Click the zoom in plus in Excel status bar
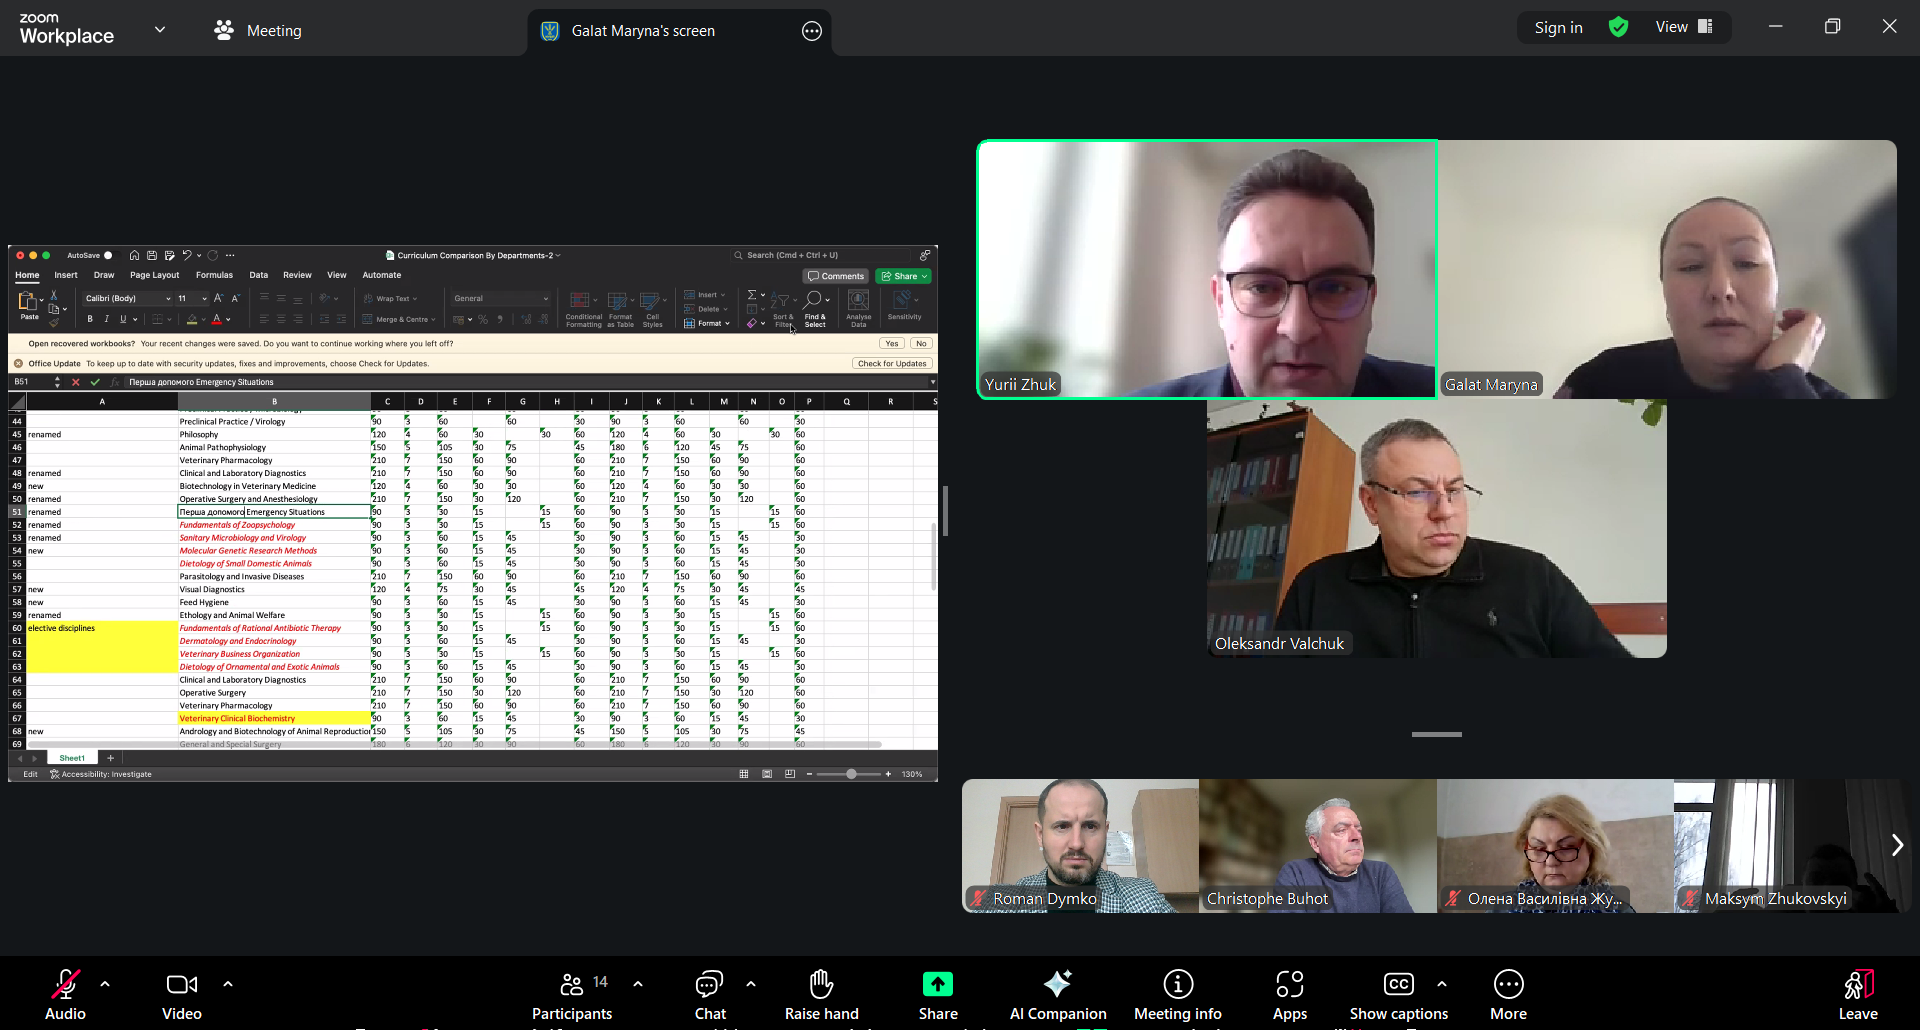Viewport: 1920px width, 1030px height. coord(888,774)
